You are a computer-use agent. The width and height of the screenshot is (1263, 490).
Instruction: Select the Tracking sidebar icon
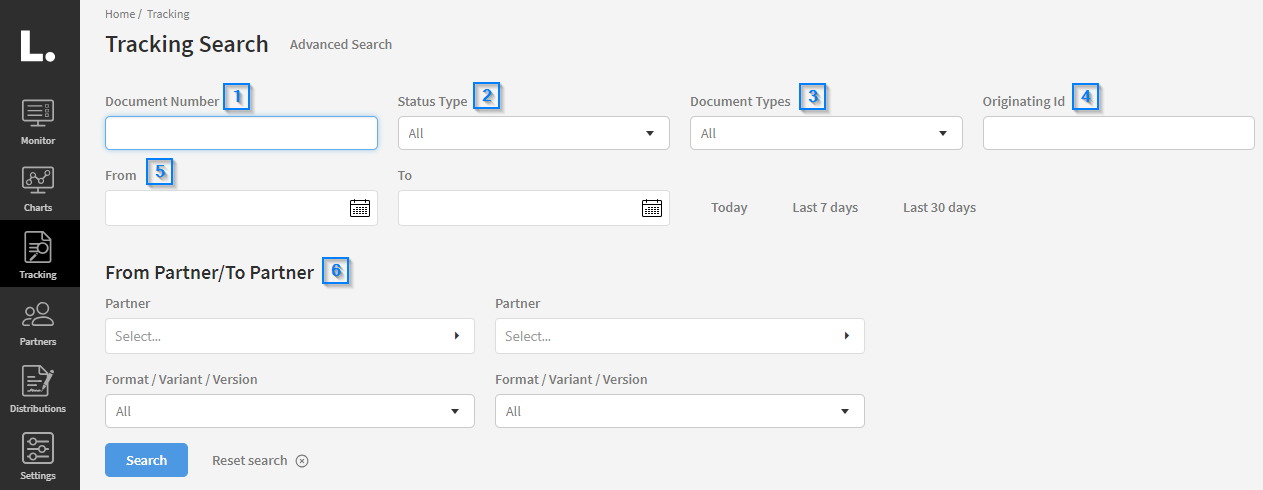(x=38, y=254)
